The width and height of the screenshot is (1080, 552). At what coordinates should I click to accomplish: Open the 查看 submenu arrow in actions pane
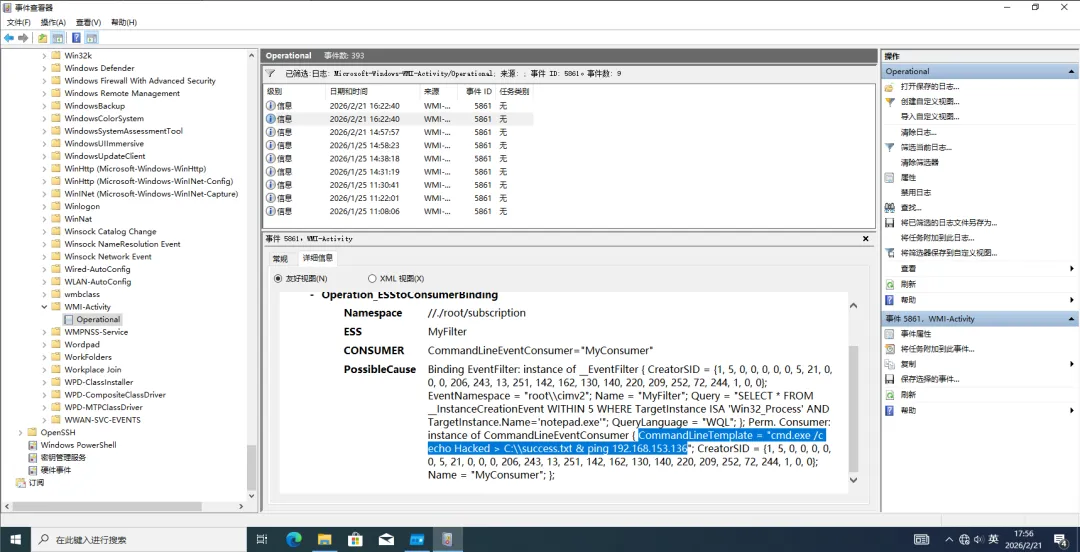[x=1072, y=268]
